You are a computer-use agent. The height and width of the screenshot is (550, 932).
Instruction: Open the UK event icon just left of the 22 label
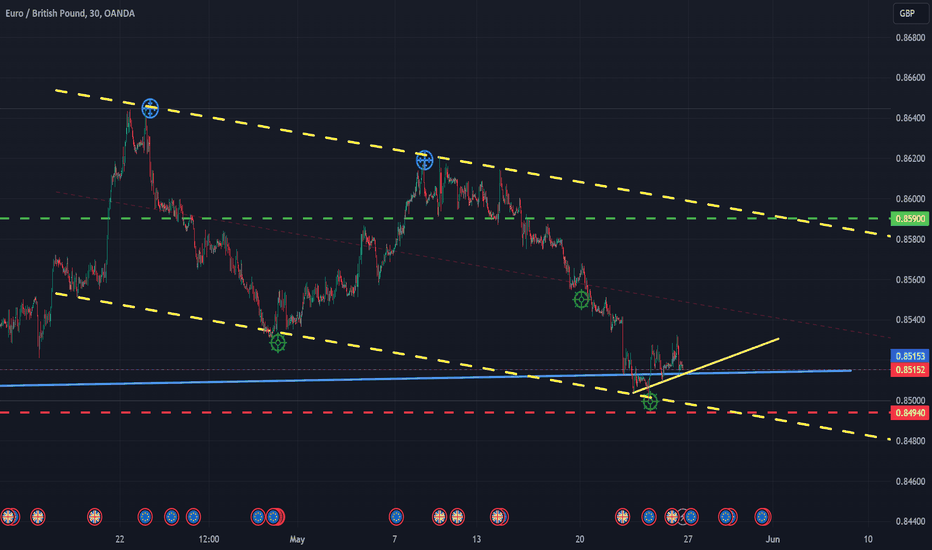tap(95, 517)
